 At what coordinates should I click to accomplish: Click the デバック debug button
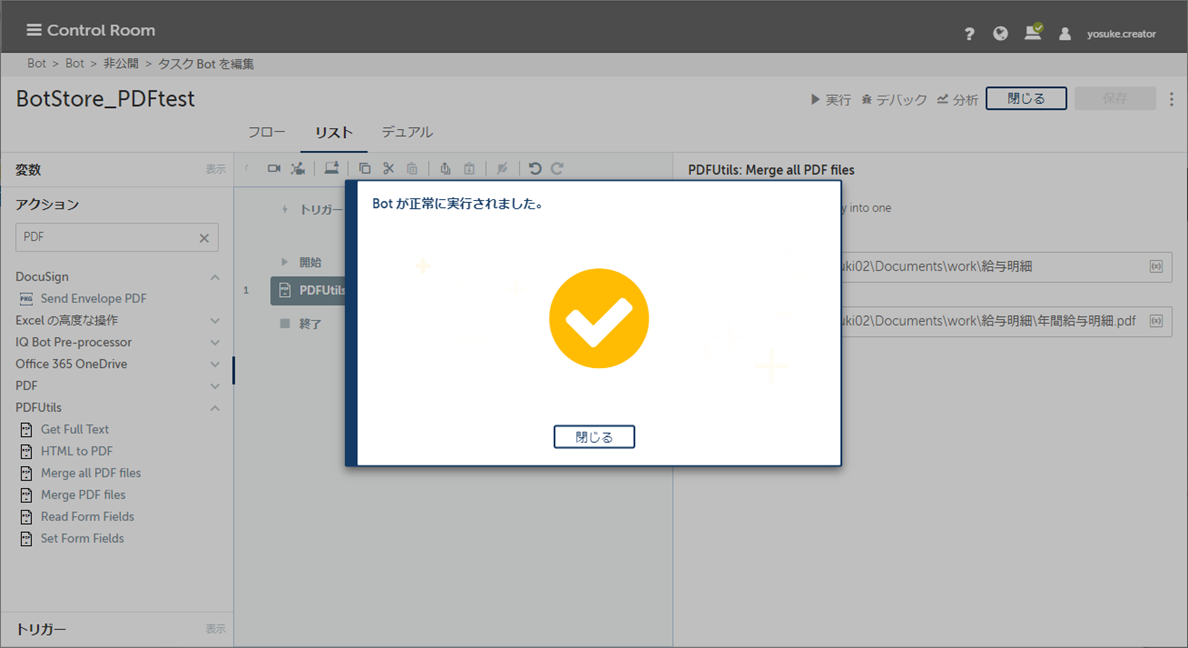894,100
